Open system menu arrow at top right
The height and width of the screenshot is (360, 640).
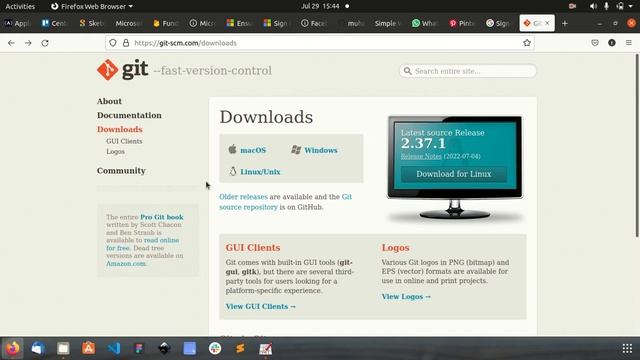[631, 6]
